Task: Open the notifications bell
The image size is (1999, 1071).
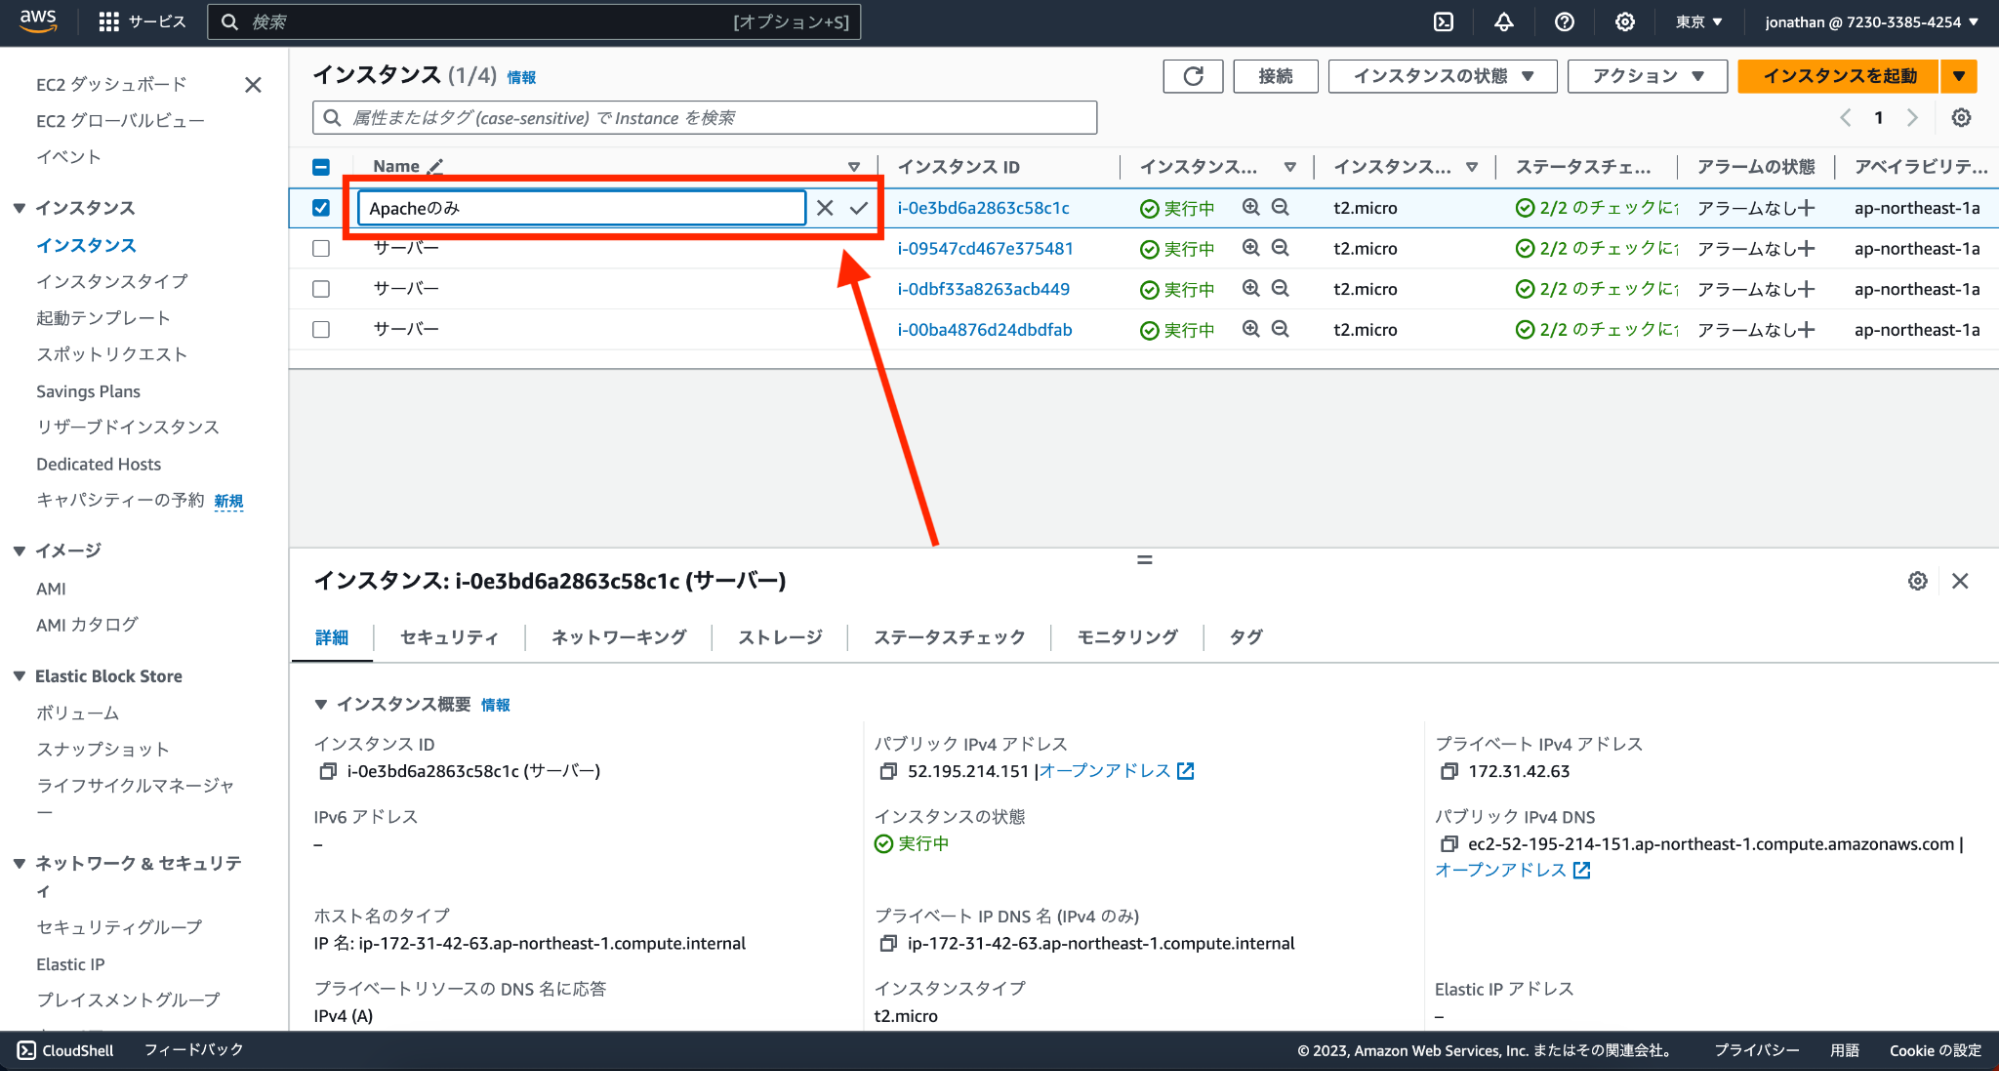Action: pos(1504,22)
